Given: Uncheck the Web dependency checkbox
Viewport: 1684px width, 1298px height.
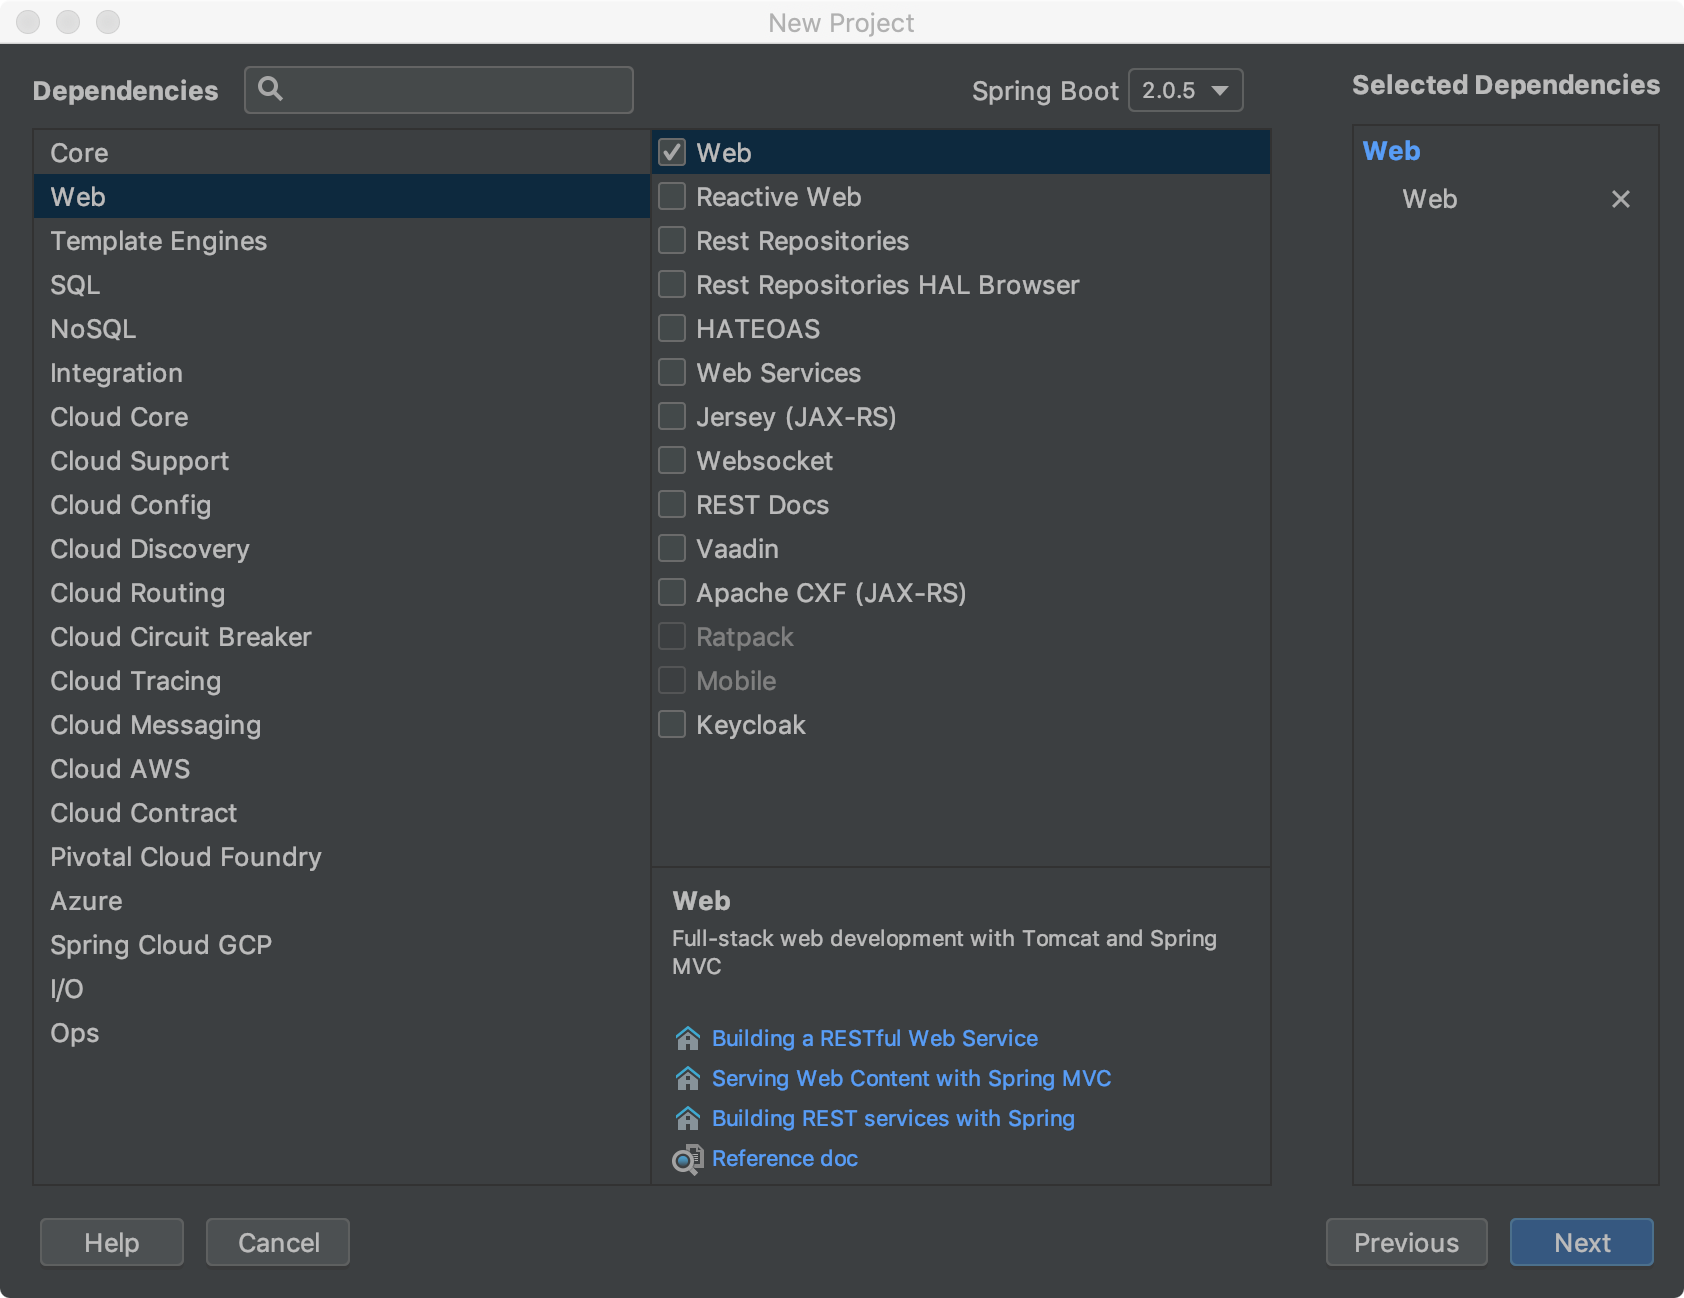Looking at the screenshot, I should (x=672, y=153).
